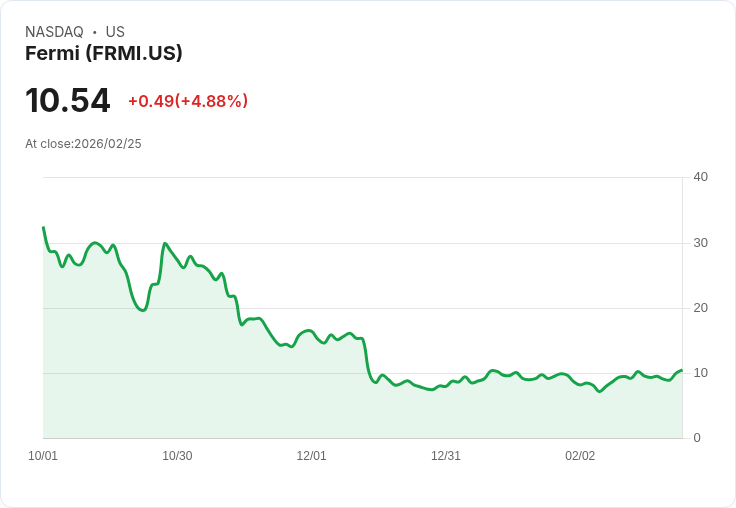Select the 30 label on the price axis
The width and height of the screenshot is (736, 508).
click(700, 243)
